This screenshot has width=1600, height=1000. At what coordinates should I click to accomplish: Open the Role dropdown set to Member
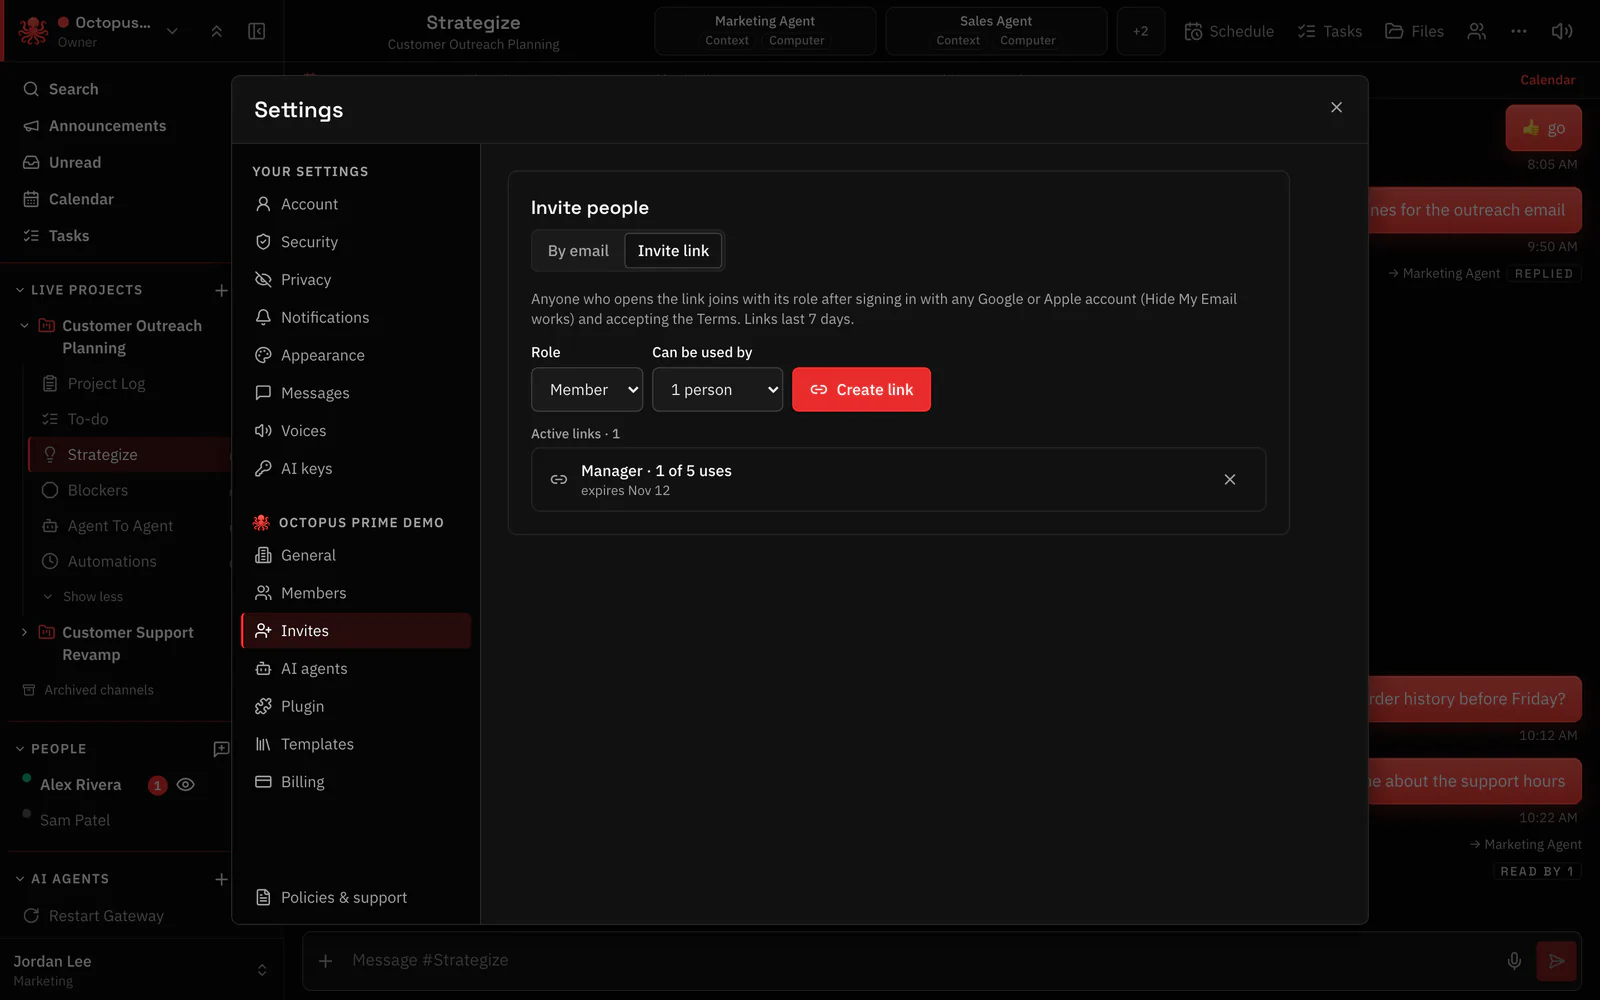(587, 390)
